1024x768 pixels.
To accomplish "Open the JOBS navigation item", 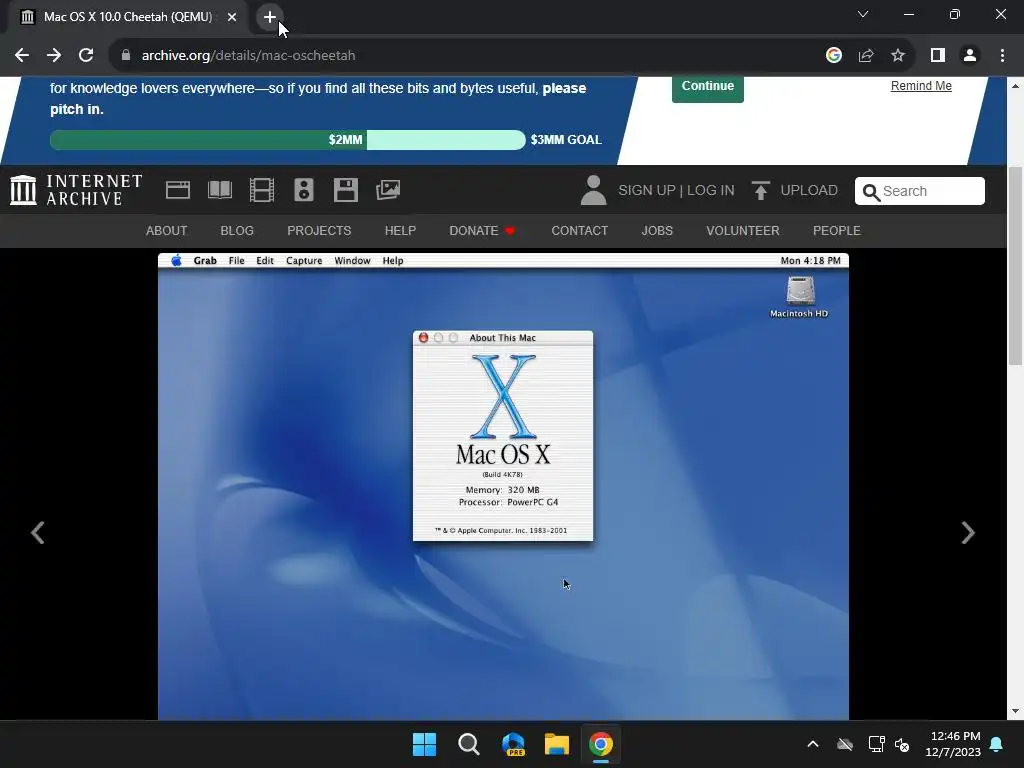I will 657,231.
